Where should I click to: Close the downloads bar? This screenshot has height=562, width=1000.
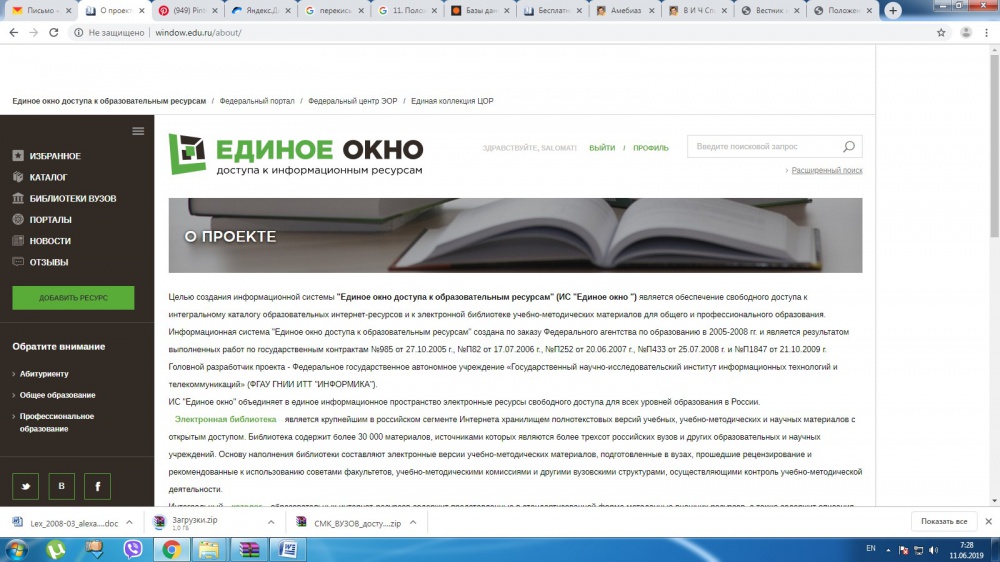pos(989,522)
